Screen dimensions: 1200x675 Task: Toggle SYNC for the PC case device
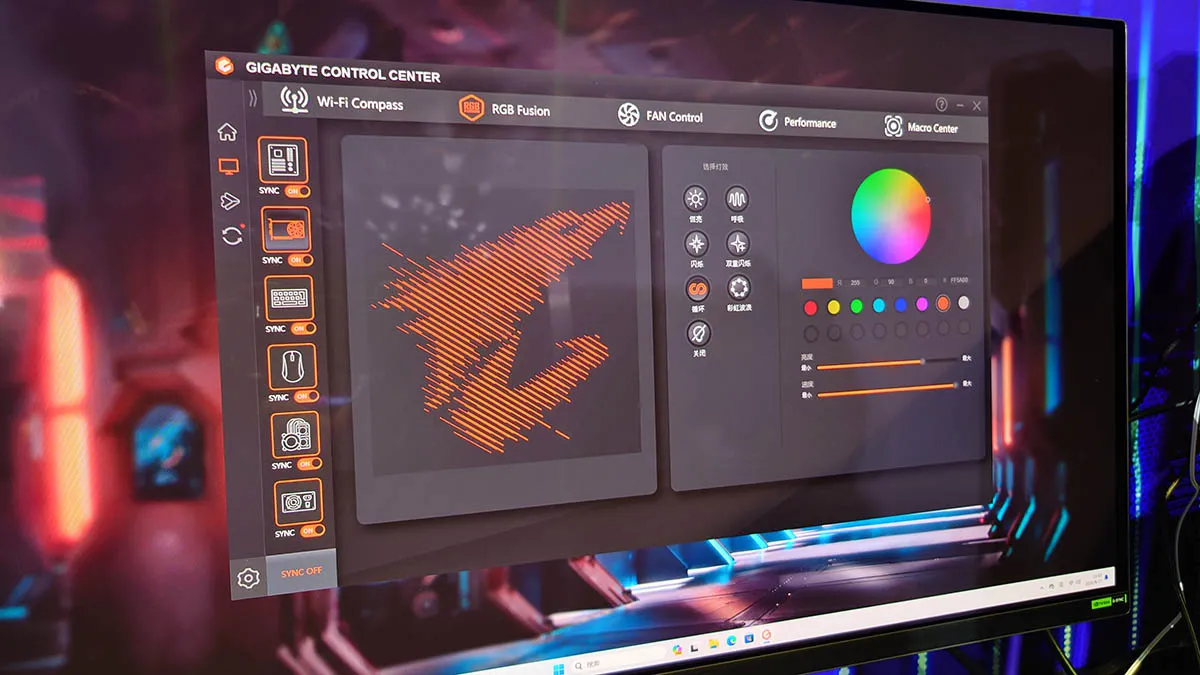point(310,465)
